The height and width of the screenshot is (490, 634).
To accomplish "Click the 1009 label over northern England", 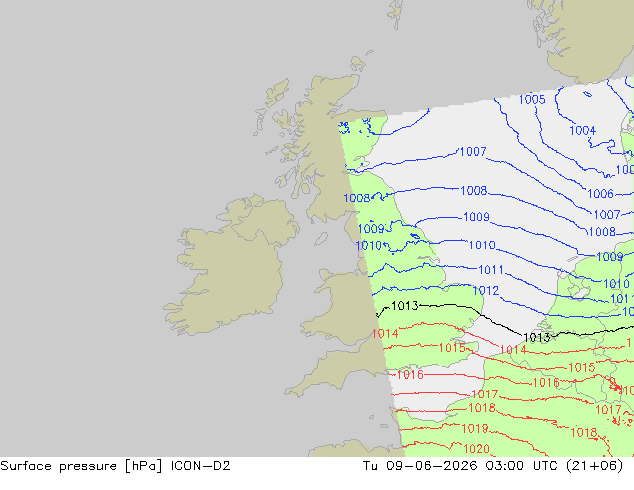I will tap(371, 228).
